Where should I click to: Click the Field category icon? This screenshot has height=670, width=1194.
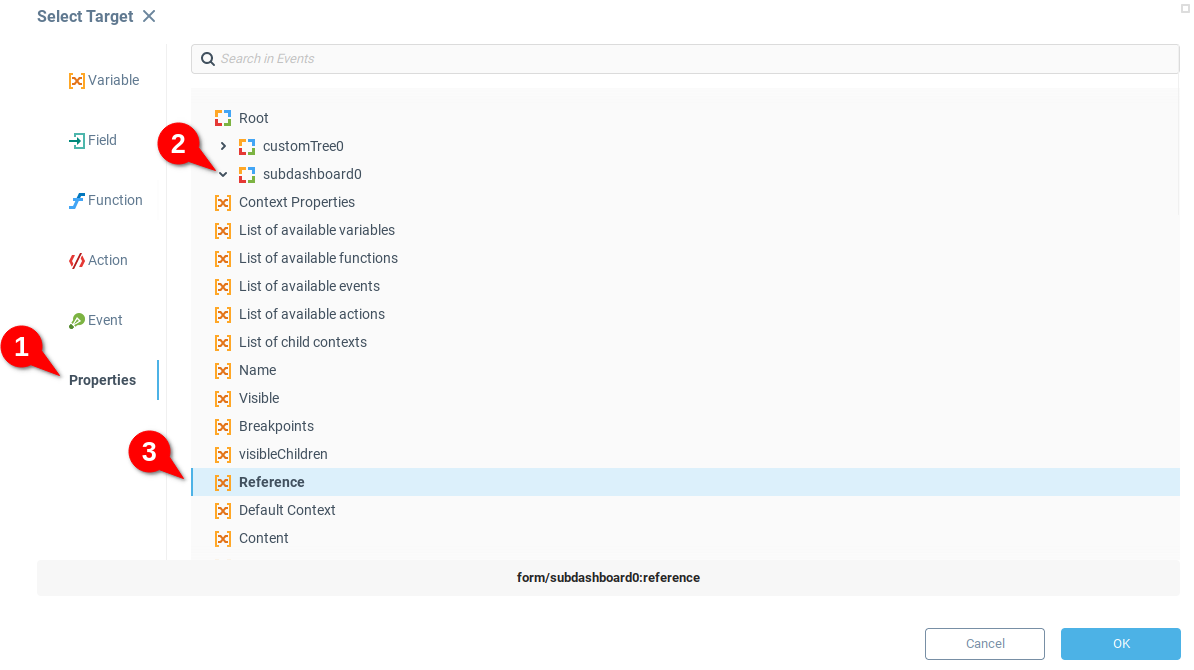point(77,141)
